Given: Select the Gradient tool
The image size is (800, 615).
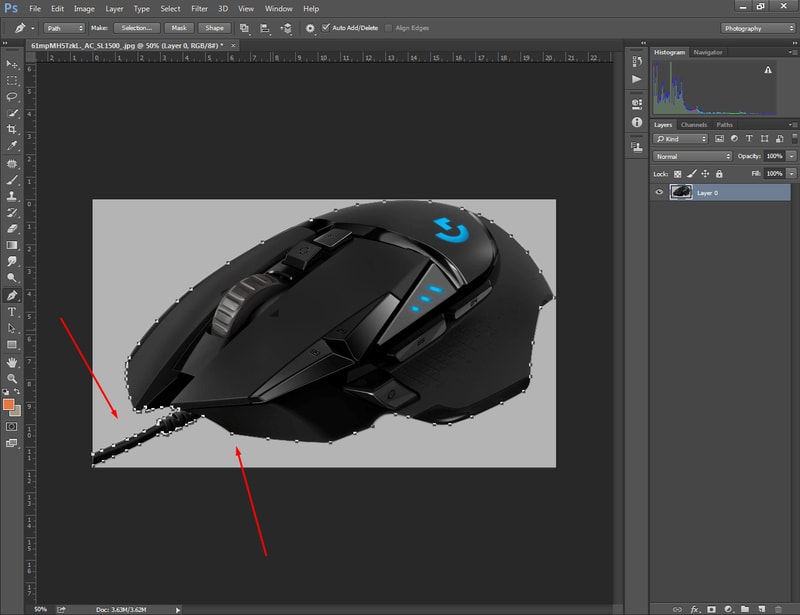Looking at the screenshot, I should point(11,245).
